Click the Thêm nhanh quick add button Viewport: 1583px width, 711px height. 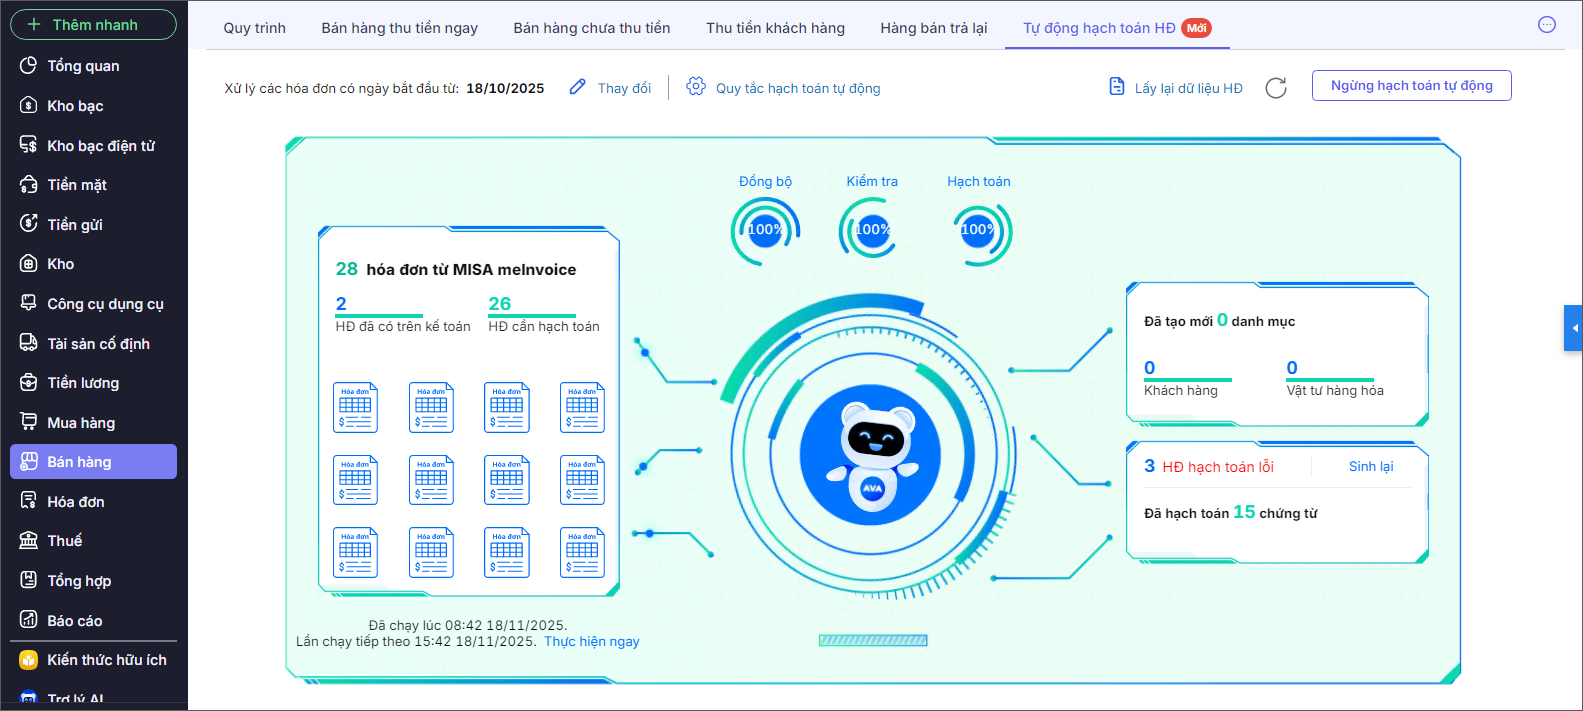tap(93, 25)
